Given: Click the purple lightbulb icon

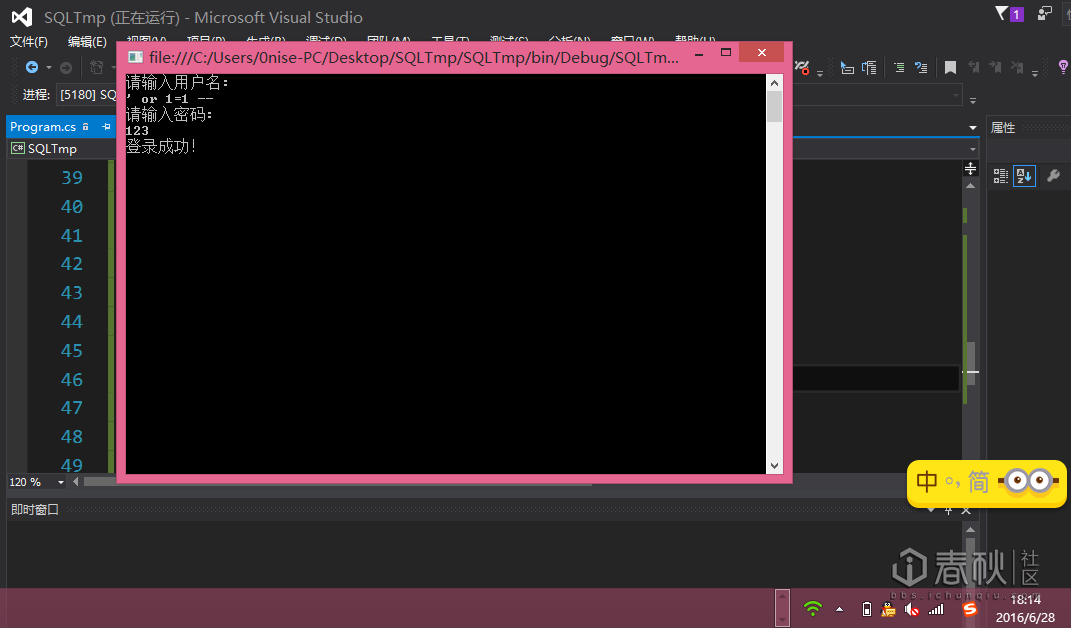Looking at the screenshot, I should [x=1063, y=66].
